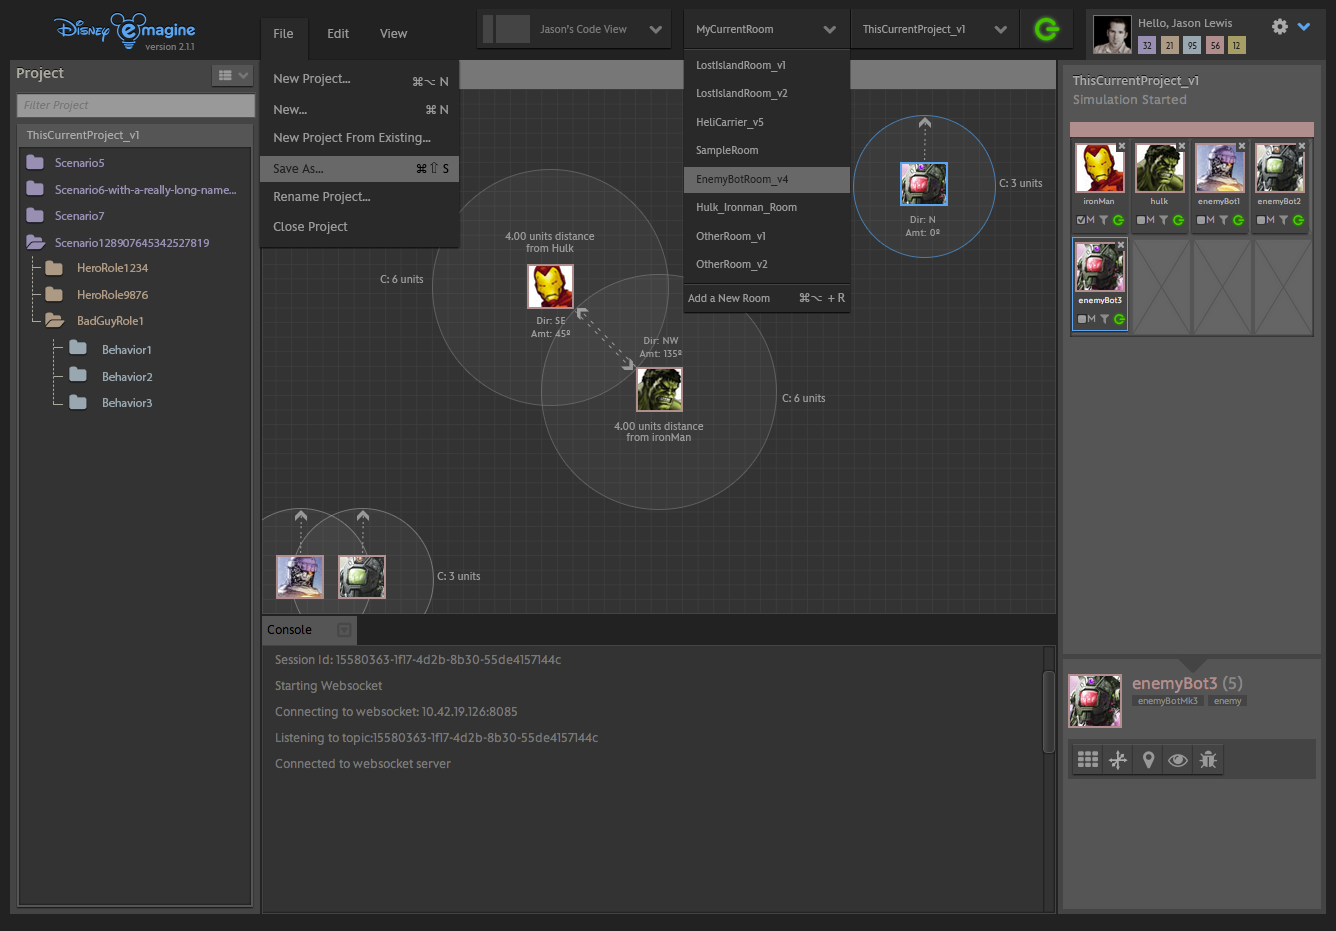
Task: Click the location pin icon for enemyBot3
Action: tap(1148, 760)
